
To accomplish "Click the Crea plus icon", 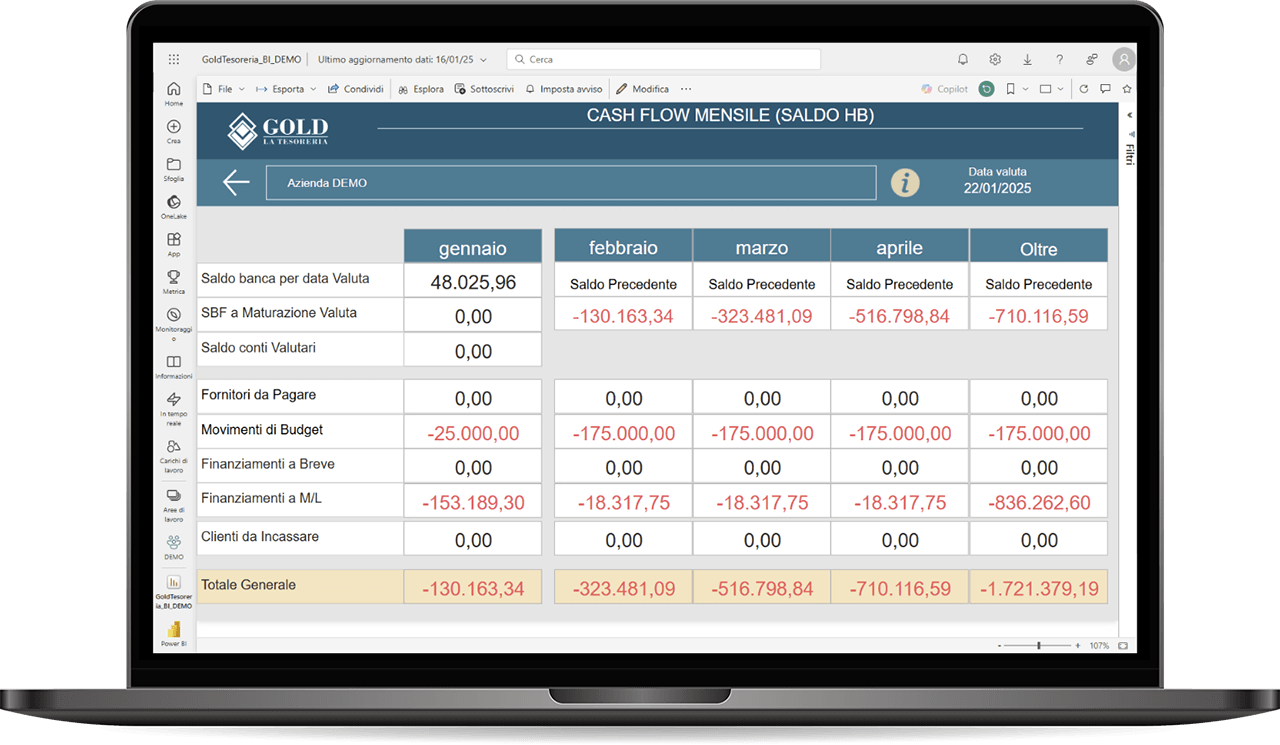I will point(174,130).
